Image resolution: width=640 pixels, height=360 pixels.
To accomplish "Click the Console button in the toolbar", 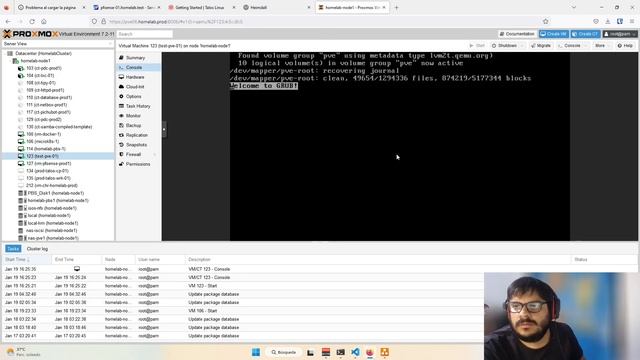I will [x=569, y=46].
